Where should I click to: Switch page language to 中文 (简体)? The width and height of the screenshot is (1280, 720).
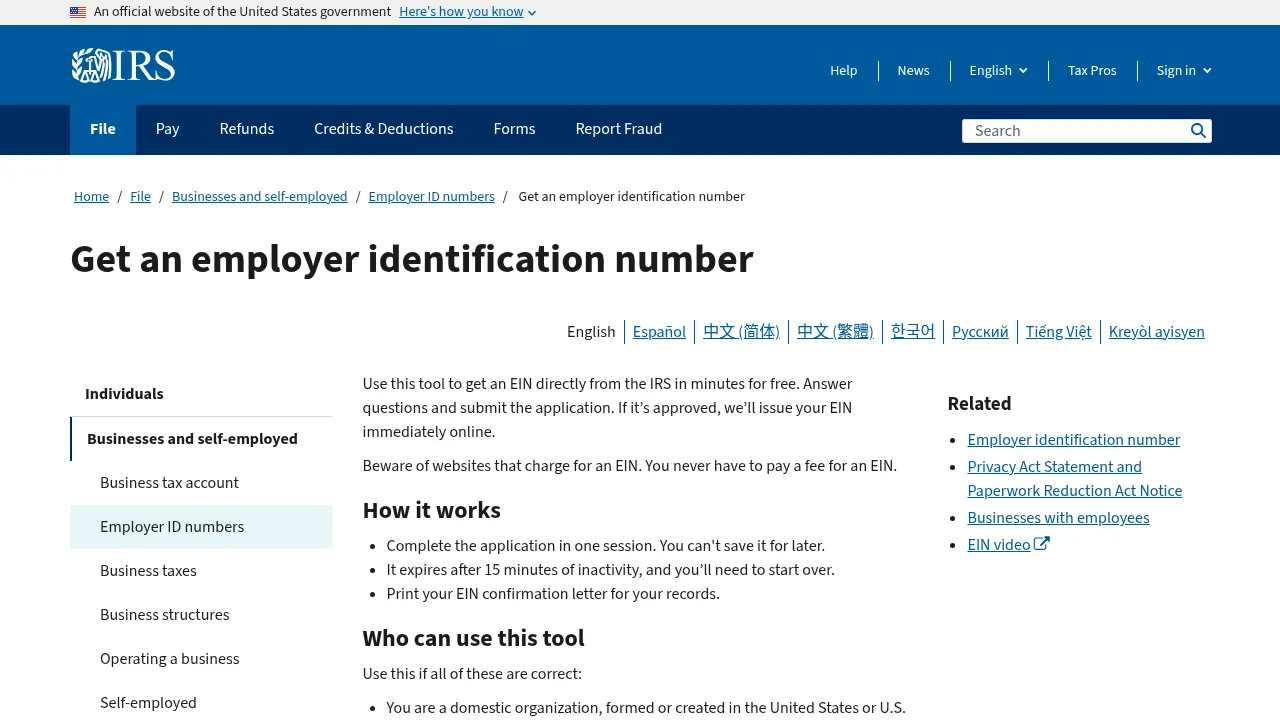point(741,332)
